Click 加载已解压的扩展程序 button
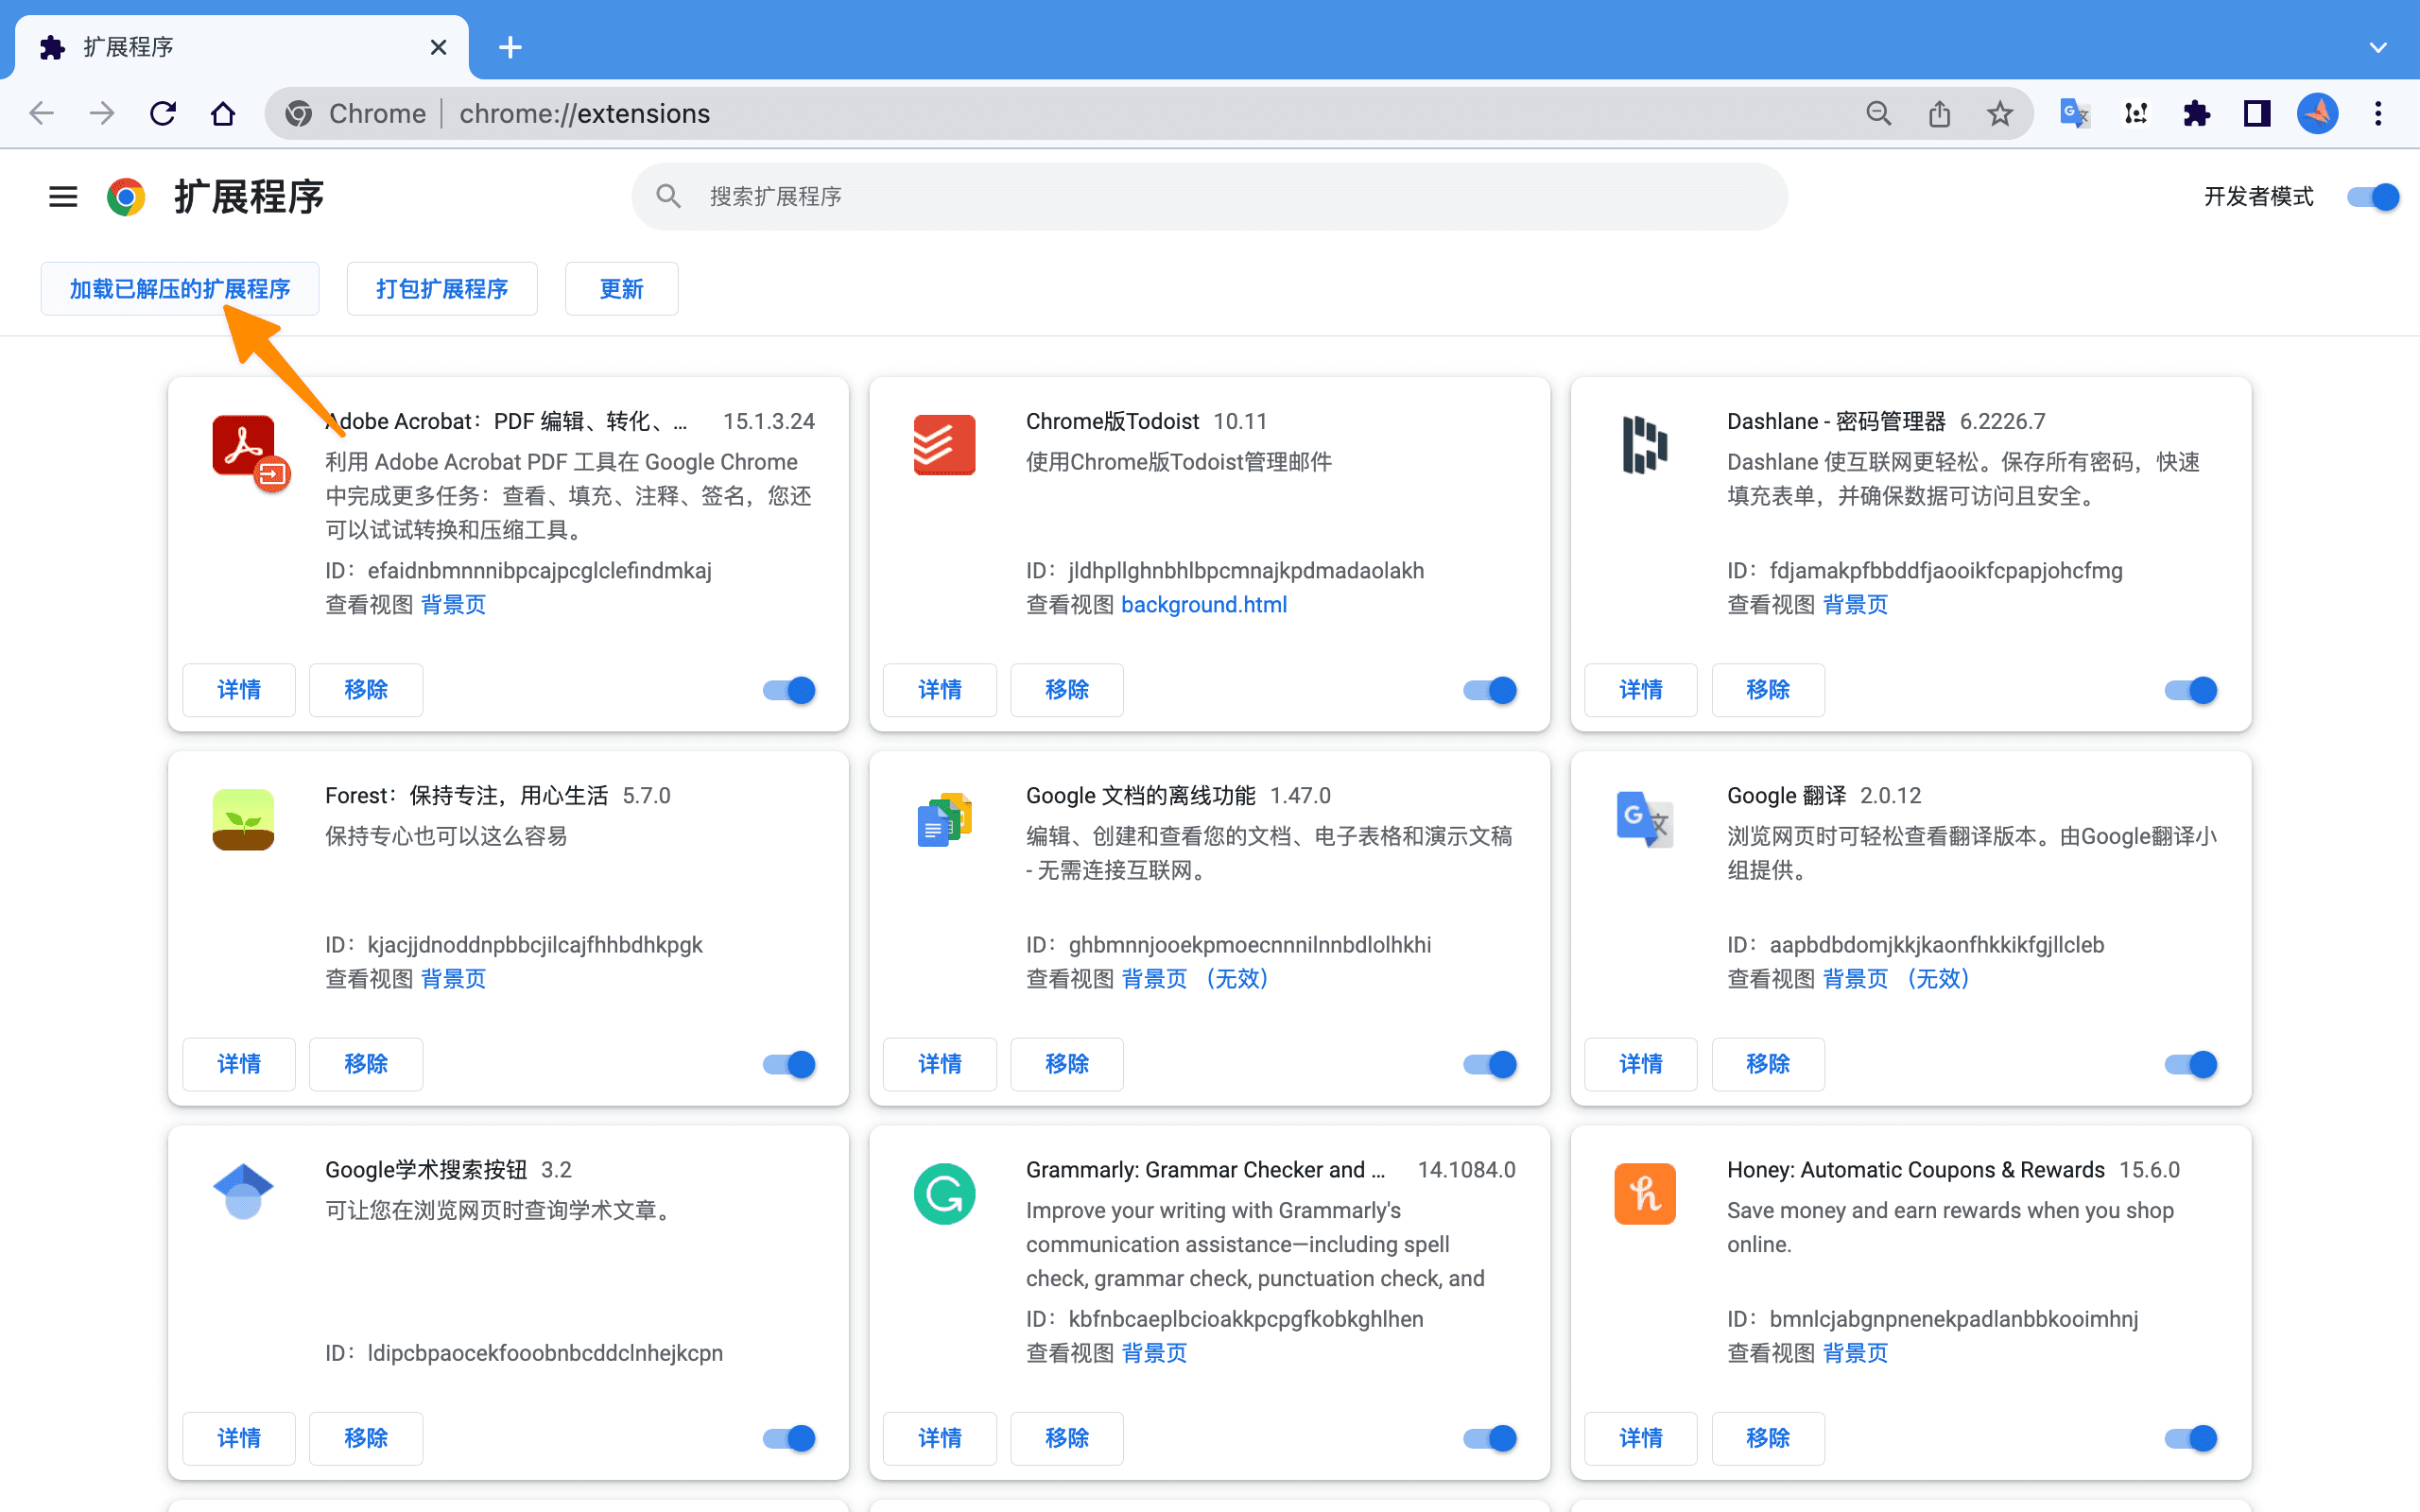This screenshot has height=1512, width=2420. [x=180, y=289]
